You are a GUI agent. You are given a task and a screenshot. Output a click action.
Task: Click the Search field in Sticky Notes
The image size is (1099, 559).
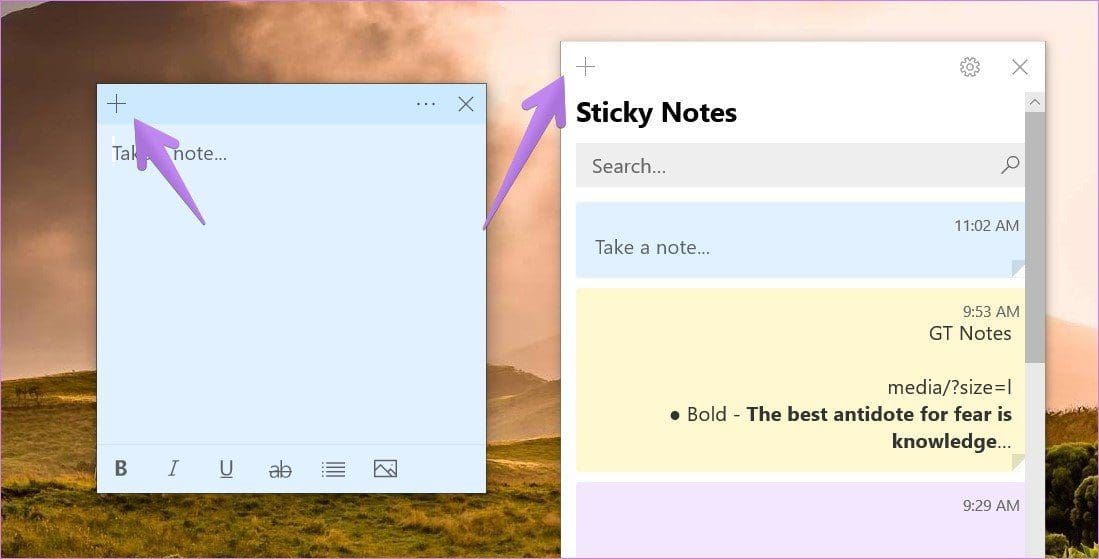[x=800, y=165]
